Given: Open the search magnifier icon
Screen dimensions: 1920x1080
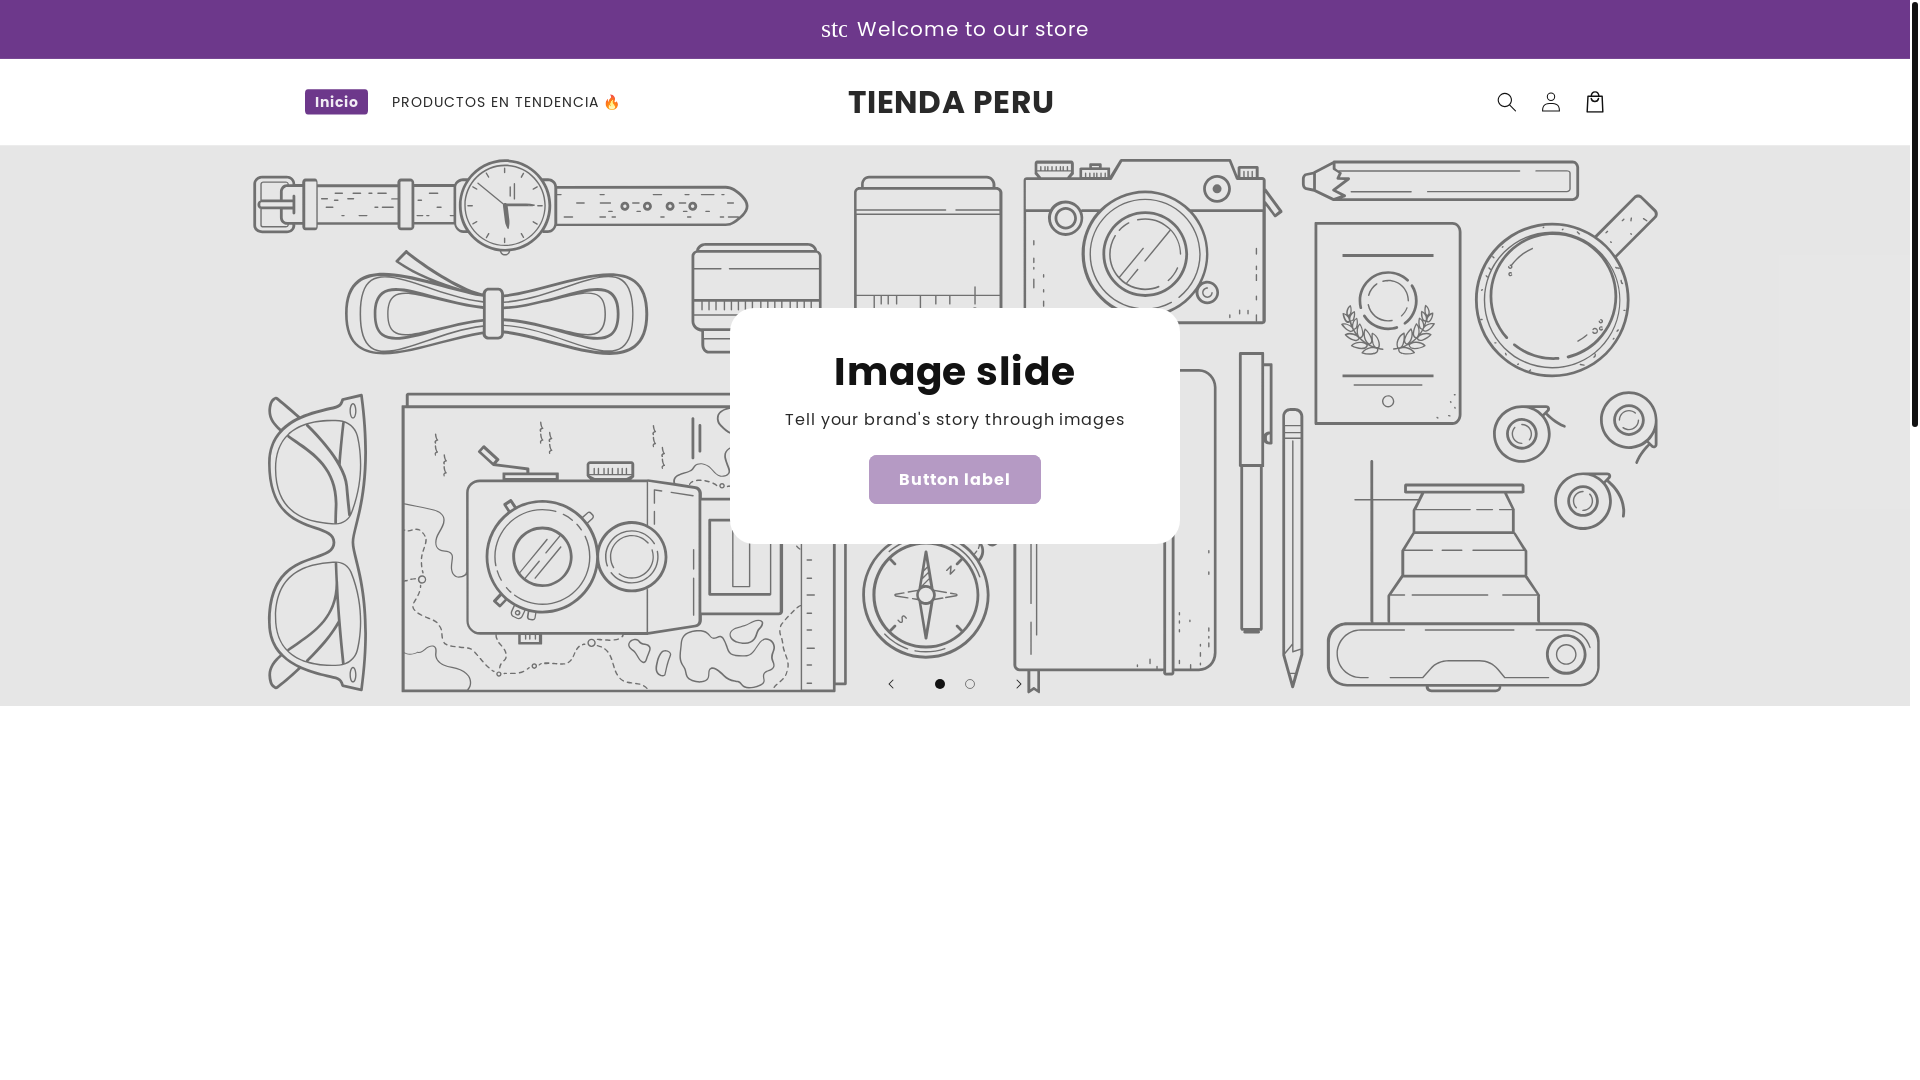Looking at the screenshot, I should click(x=1506, y=102).
